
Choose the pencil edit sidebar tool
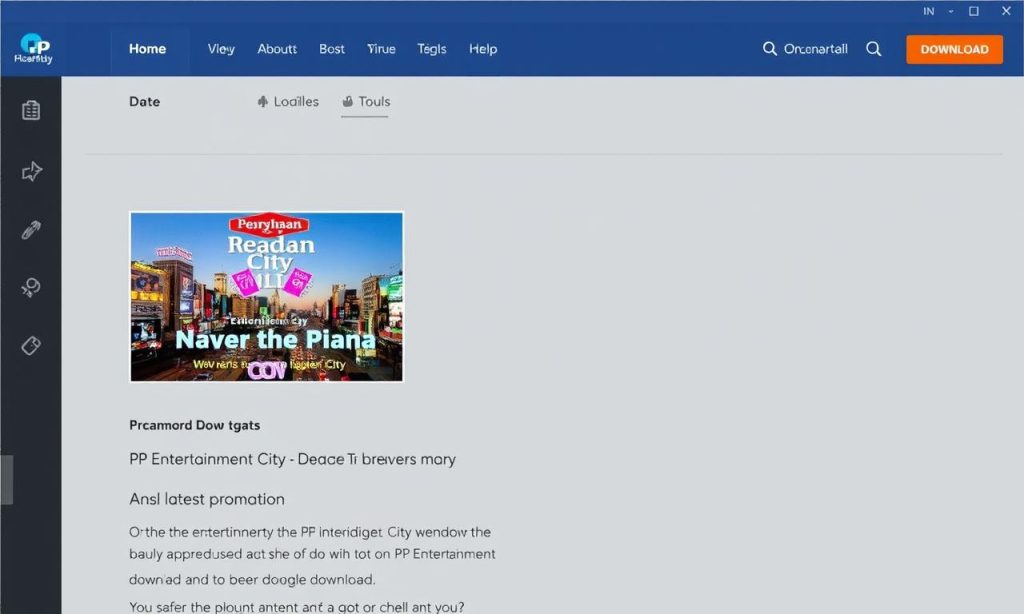click(31, 229)
